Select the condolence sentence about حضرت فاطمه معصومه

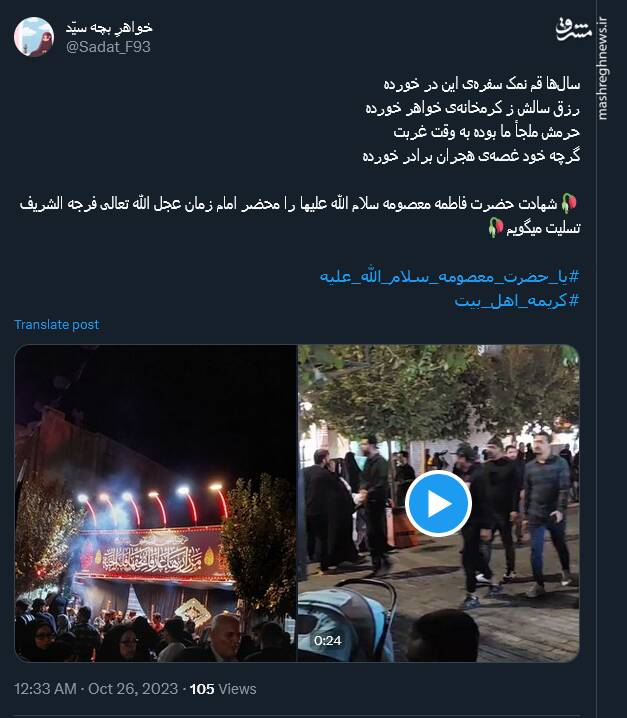click(x=300, y=216)
